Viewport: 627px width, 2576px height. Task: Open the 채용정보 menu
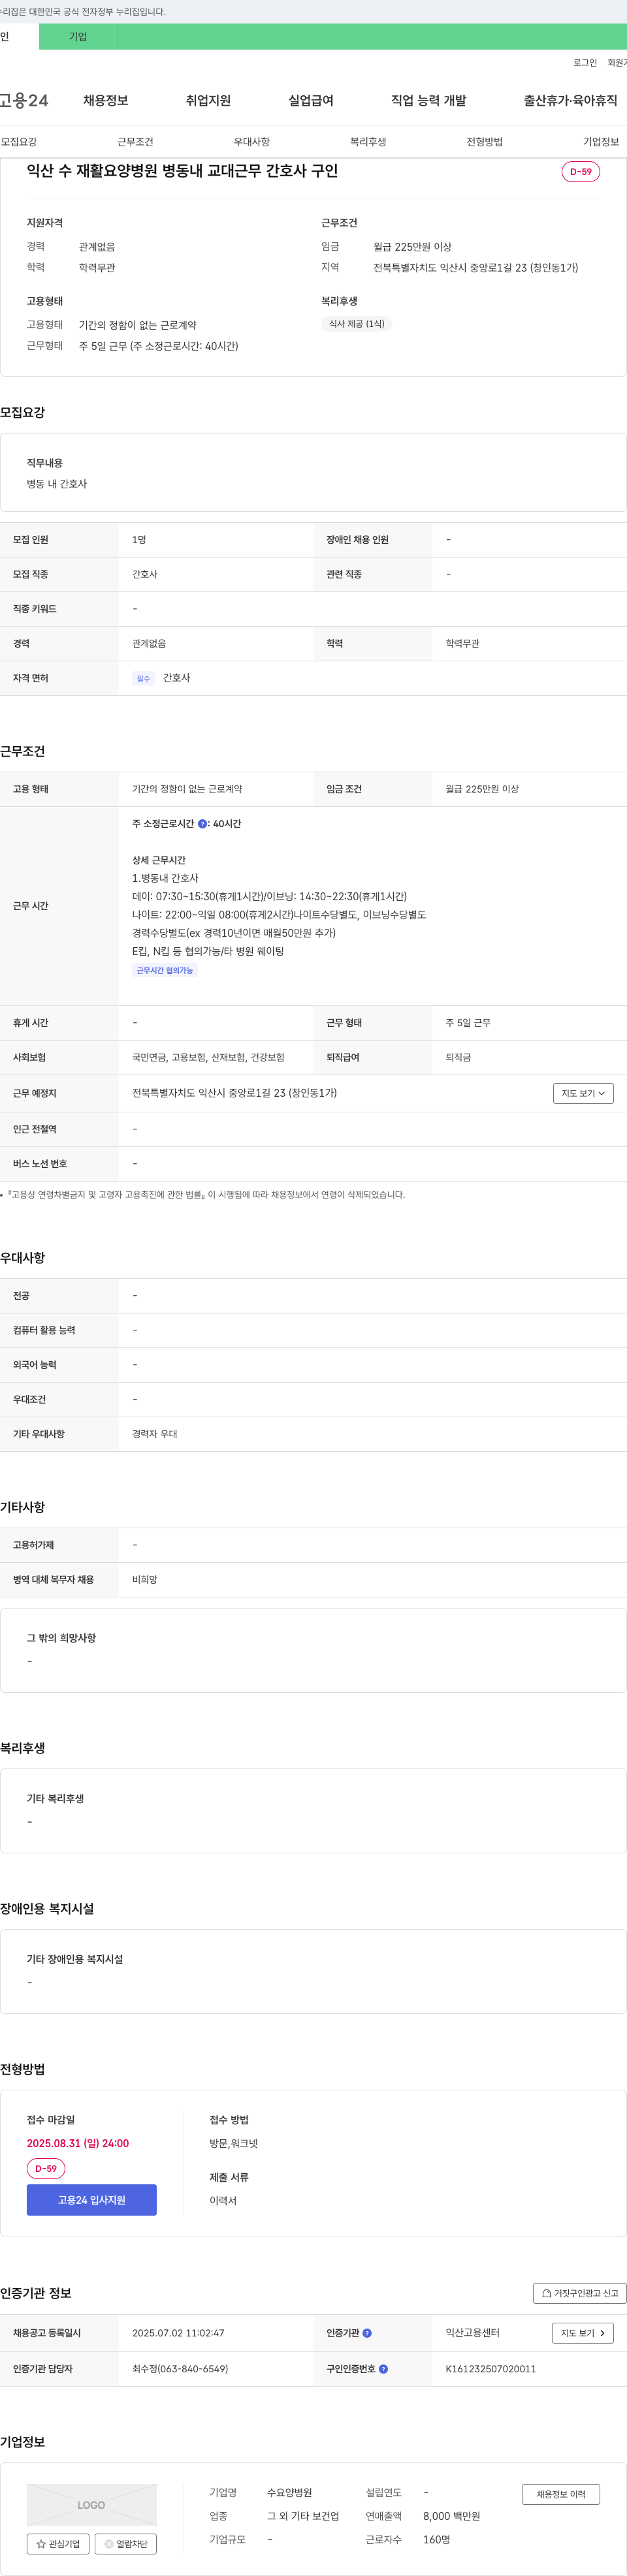point(106,100)
